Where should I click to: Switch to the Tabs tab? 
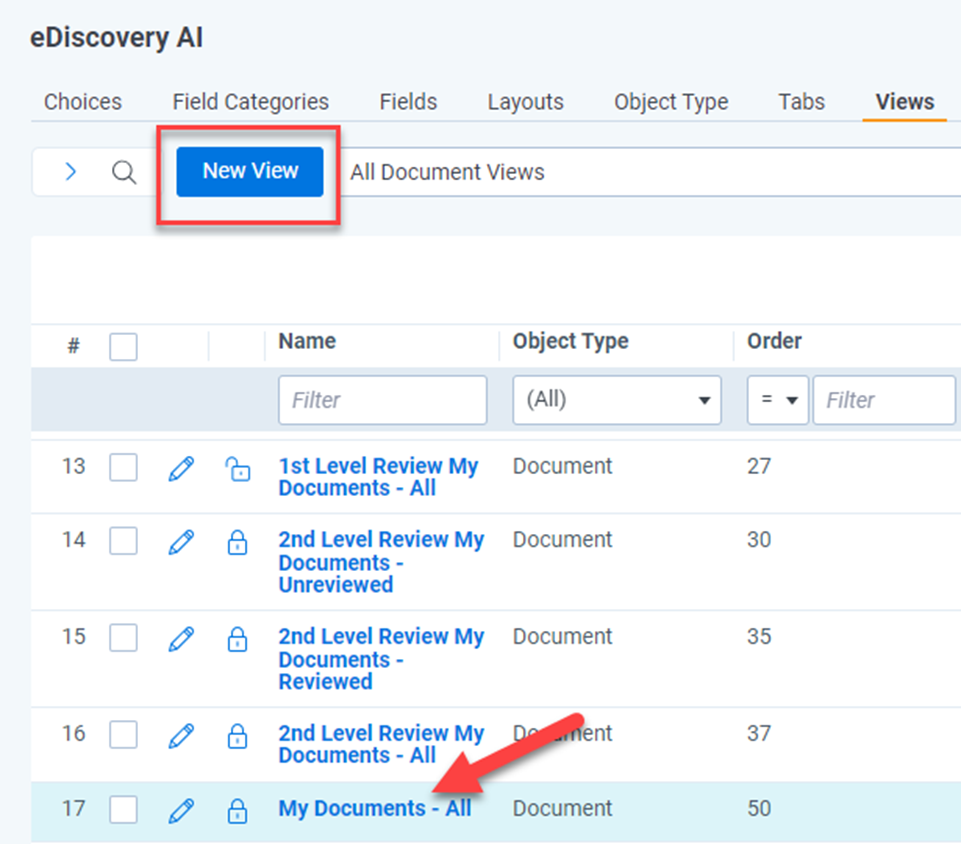(802, 102)
